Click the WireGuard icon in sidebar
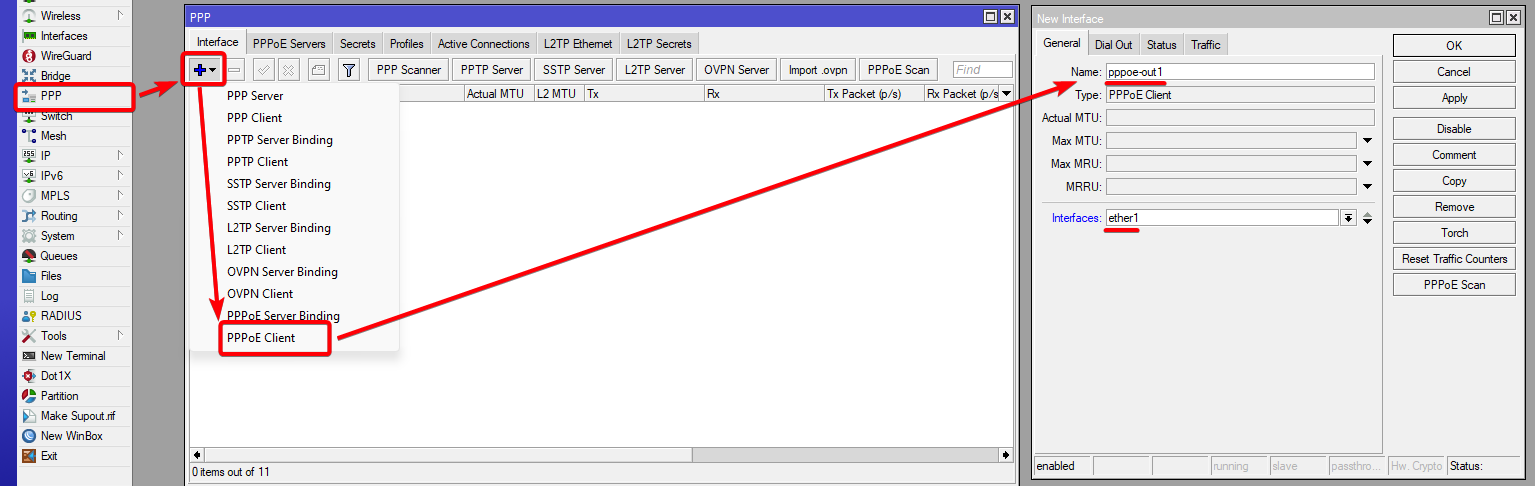 (28, 56)
